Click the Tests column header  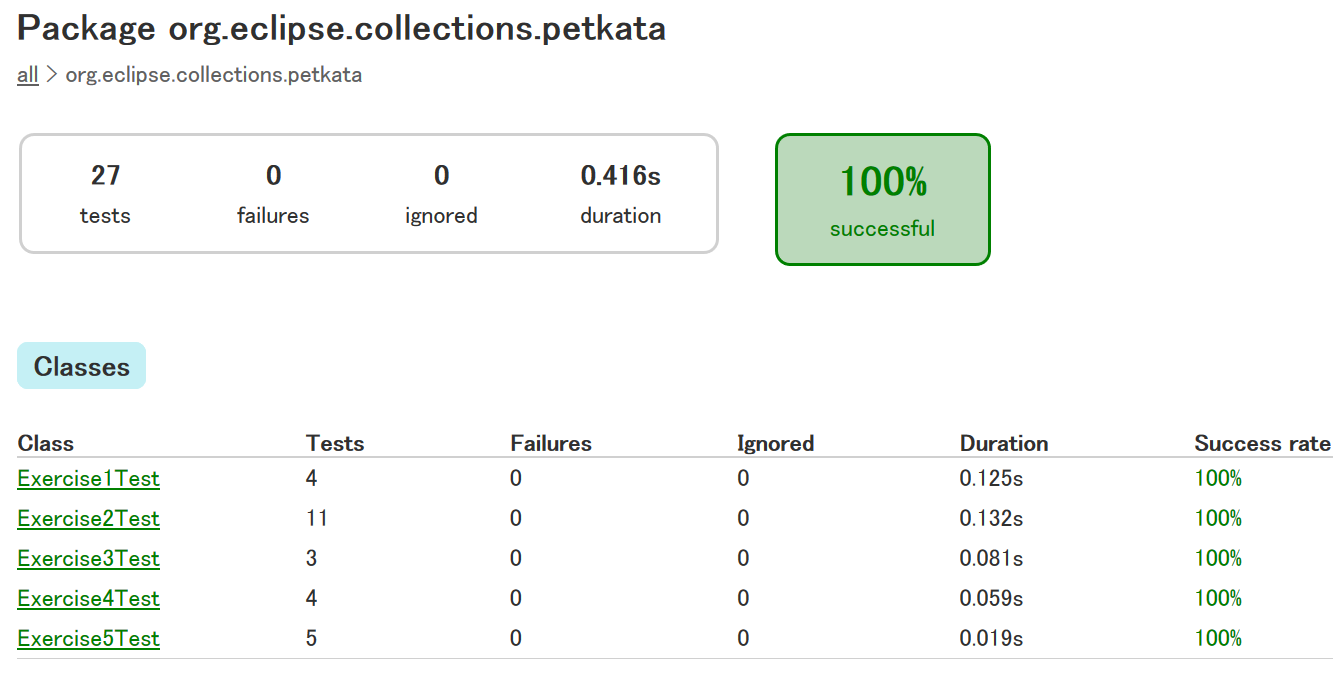(x=335, y=443)
